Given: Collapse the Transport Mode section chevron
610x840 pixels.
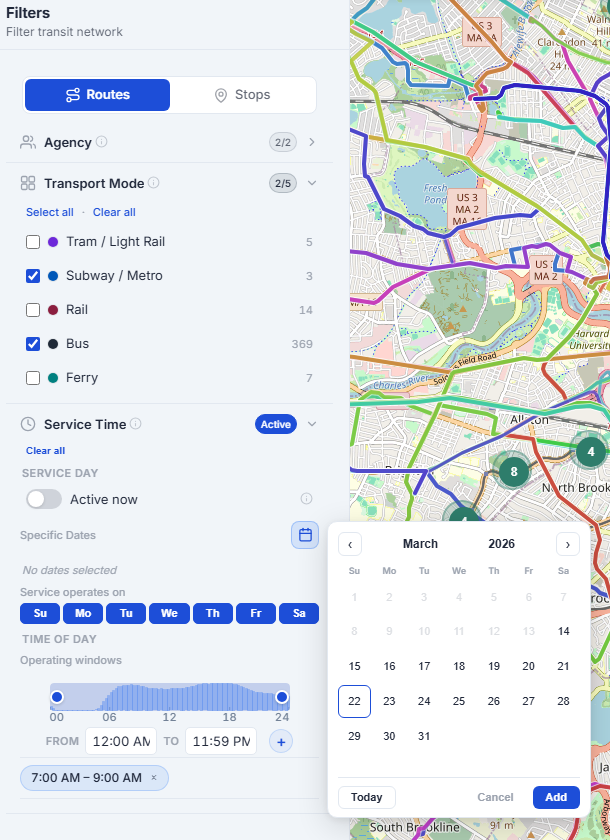Looking at the screenshot, I should (x=312, y=183).
